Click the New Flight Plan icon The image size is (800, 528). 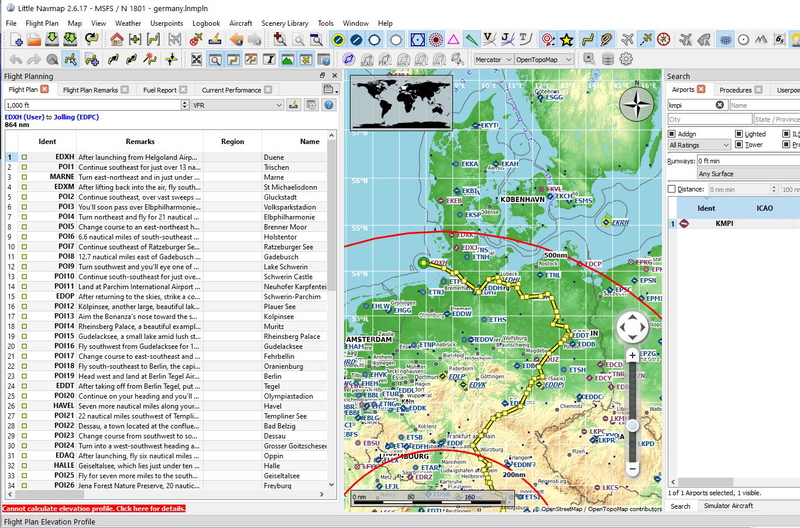point(16,39)
